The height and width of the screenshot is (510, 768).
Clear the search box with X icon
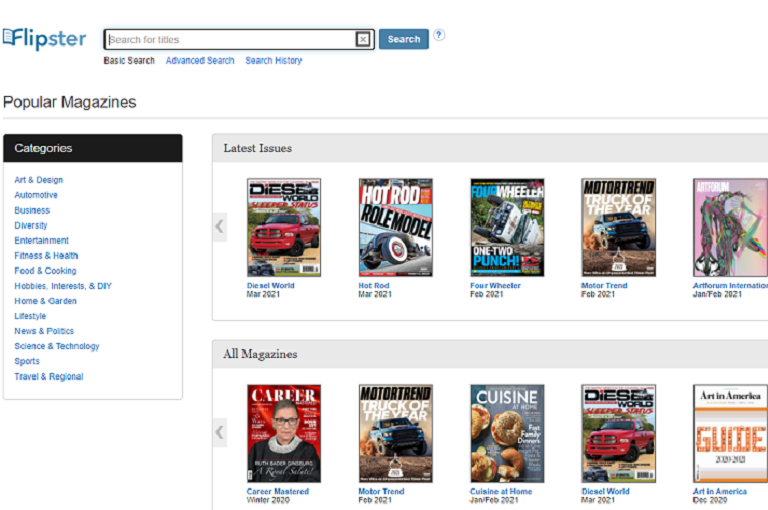point(362,39)
